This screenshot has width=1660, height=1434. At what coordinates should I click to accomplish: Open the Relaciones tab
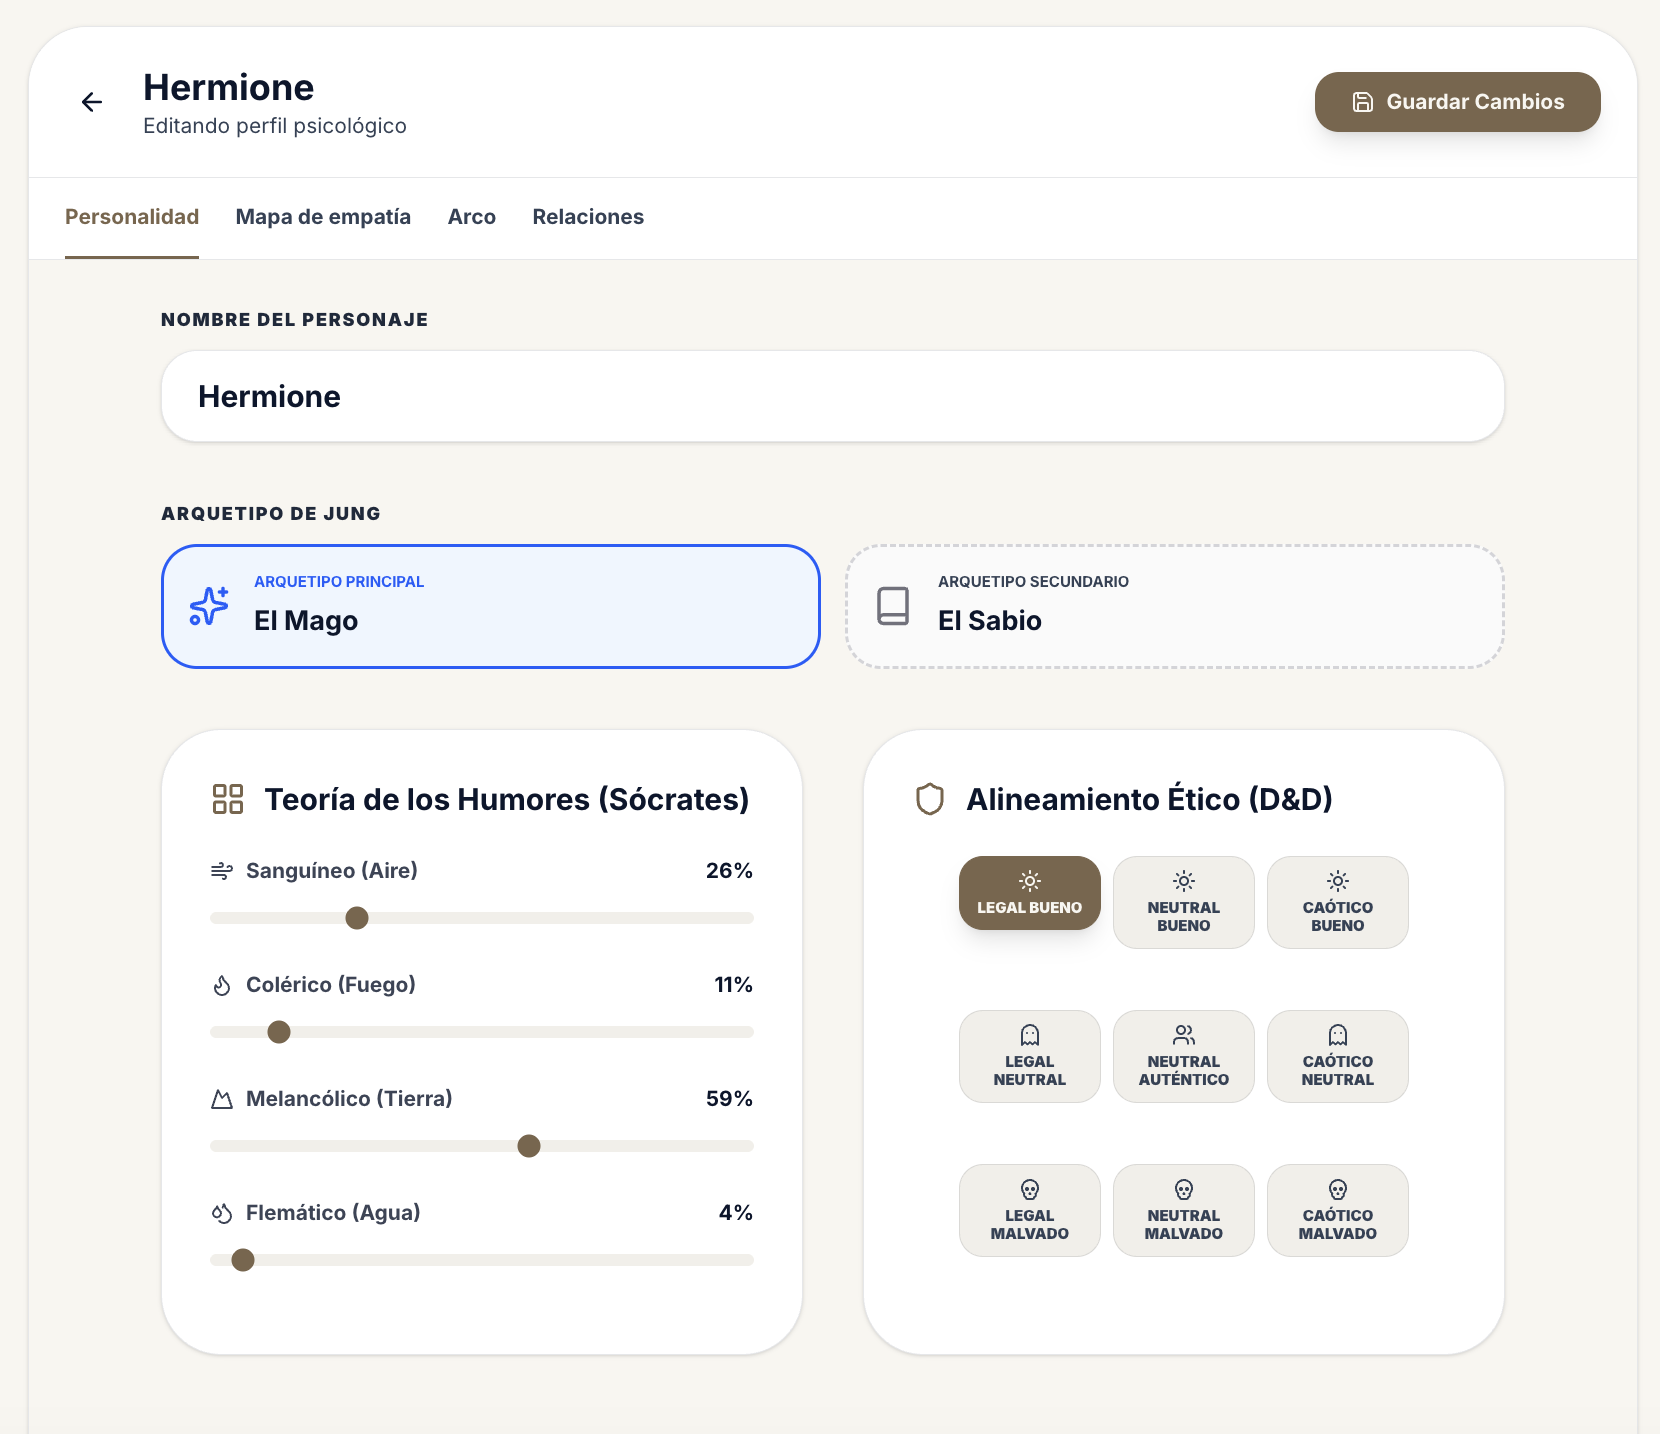click(588, 216)
